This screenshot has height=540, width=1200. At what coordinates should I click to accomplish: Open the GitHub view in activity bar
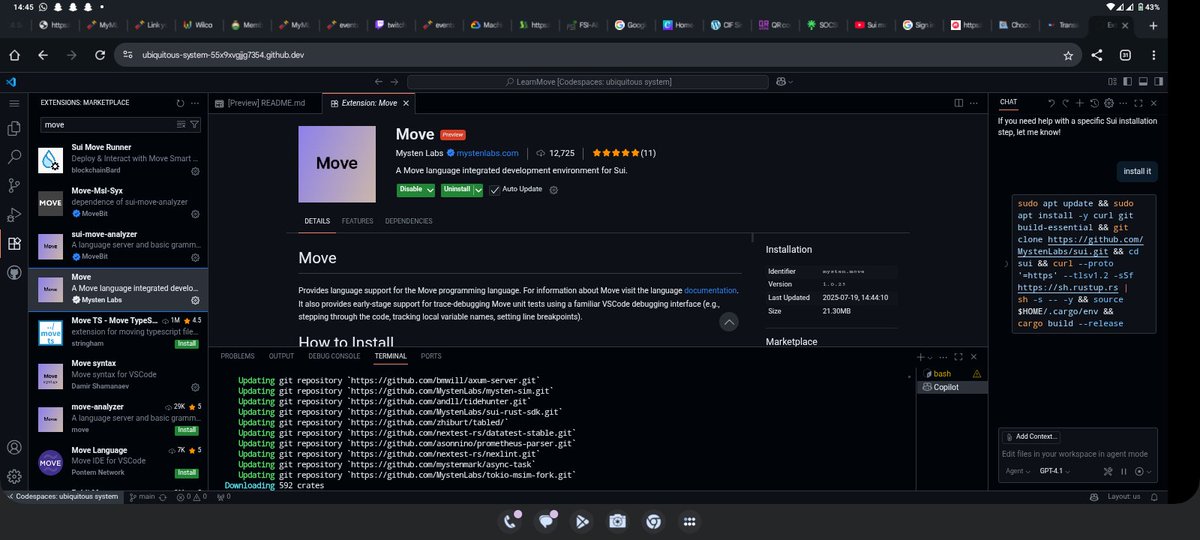click(14, 272)
